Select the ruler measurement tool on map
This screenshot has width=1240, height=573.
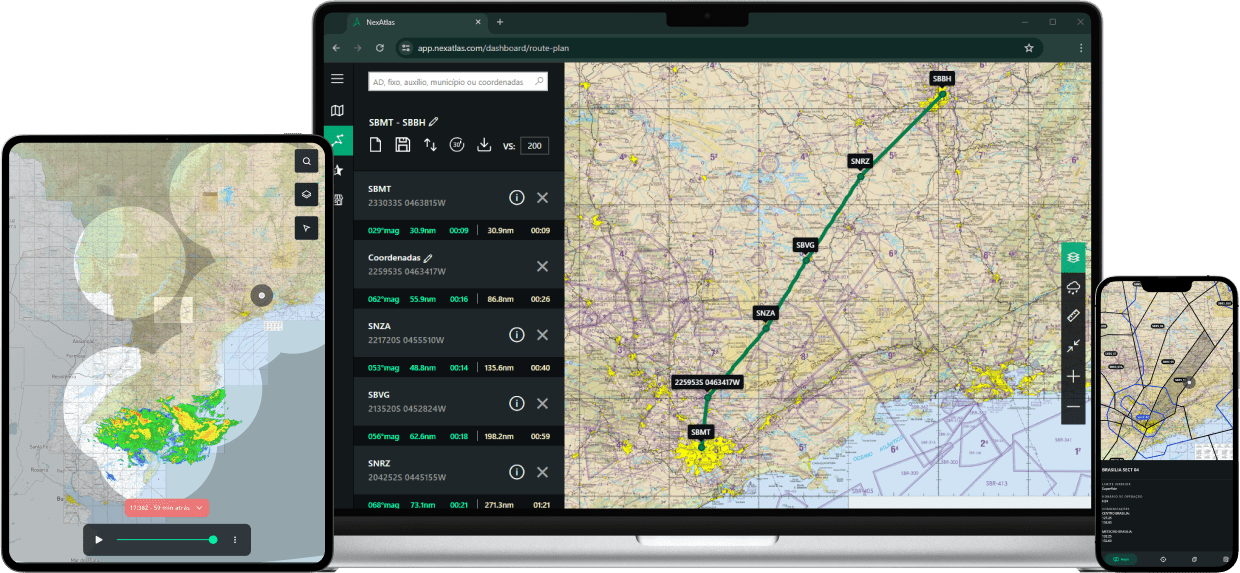click(1073, 317)
